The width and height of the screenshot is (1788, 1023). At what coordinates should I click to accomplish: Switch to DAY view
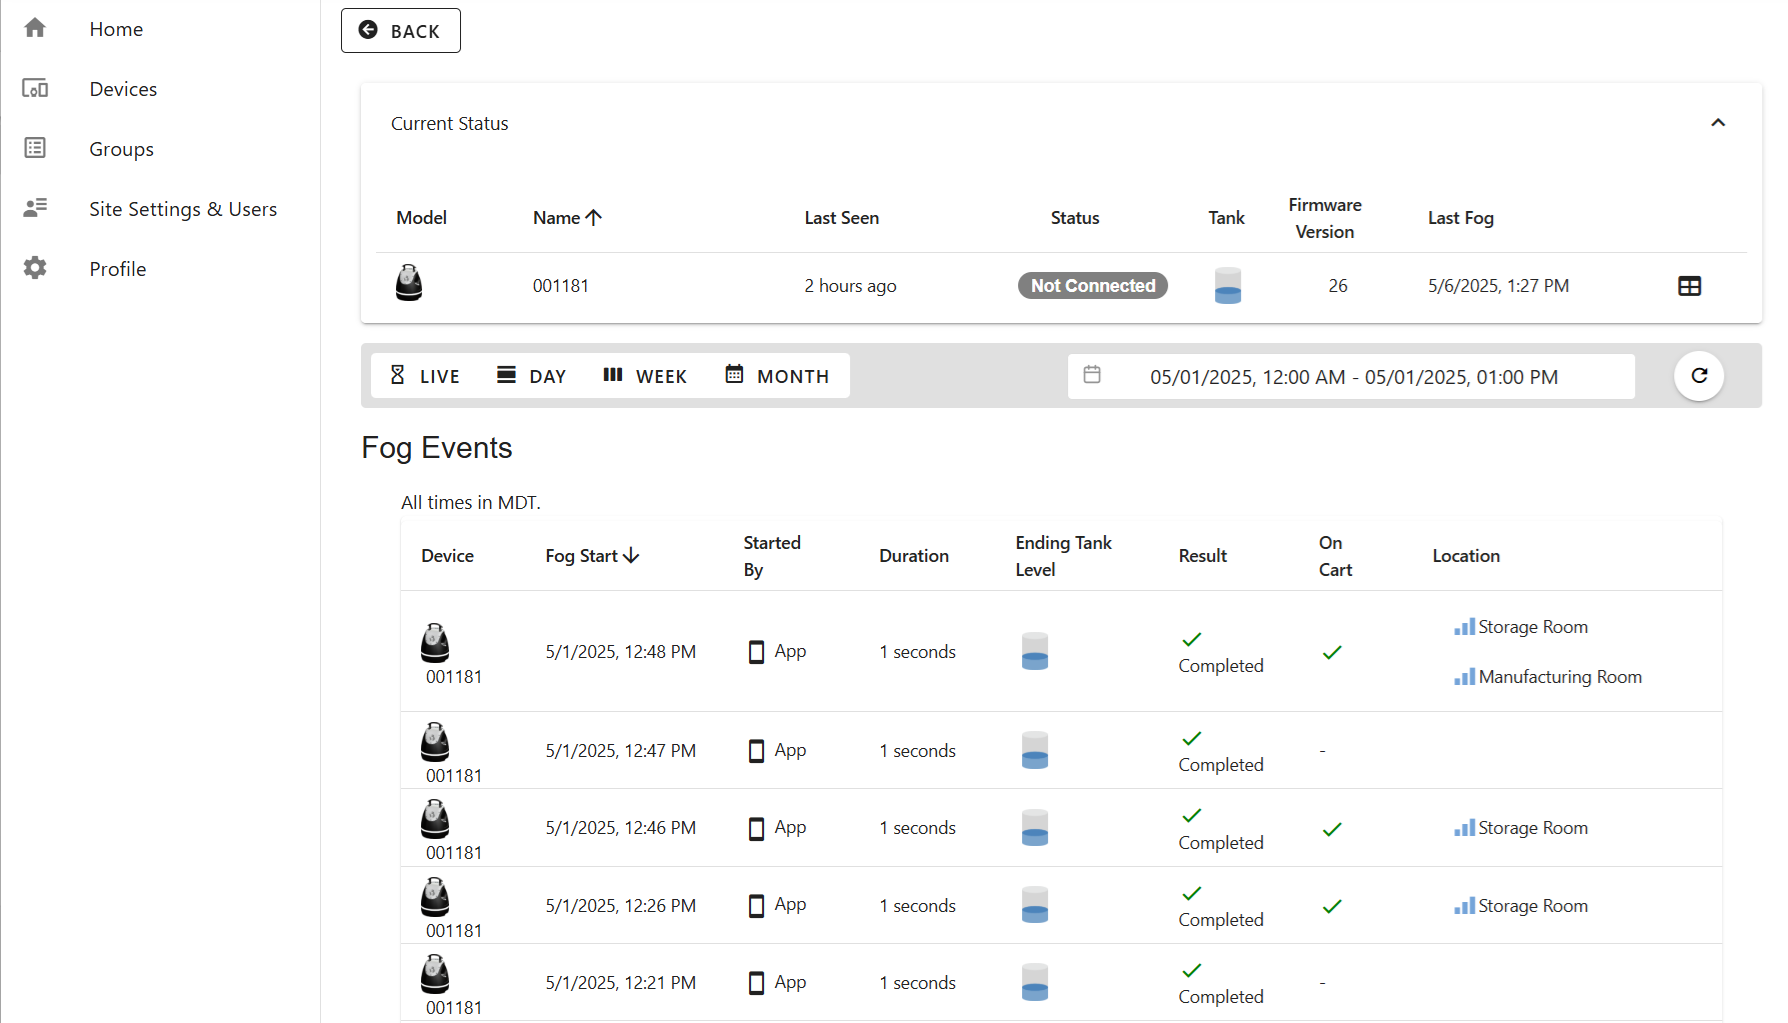tap(531, 376)
